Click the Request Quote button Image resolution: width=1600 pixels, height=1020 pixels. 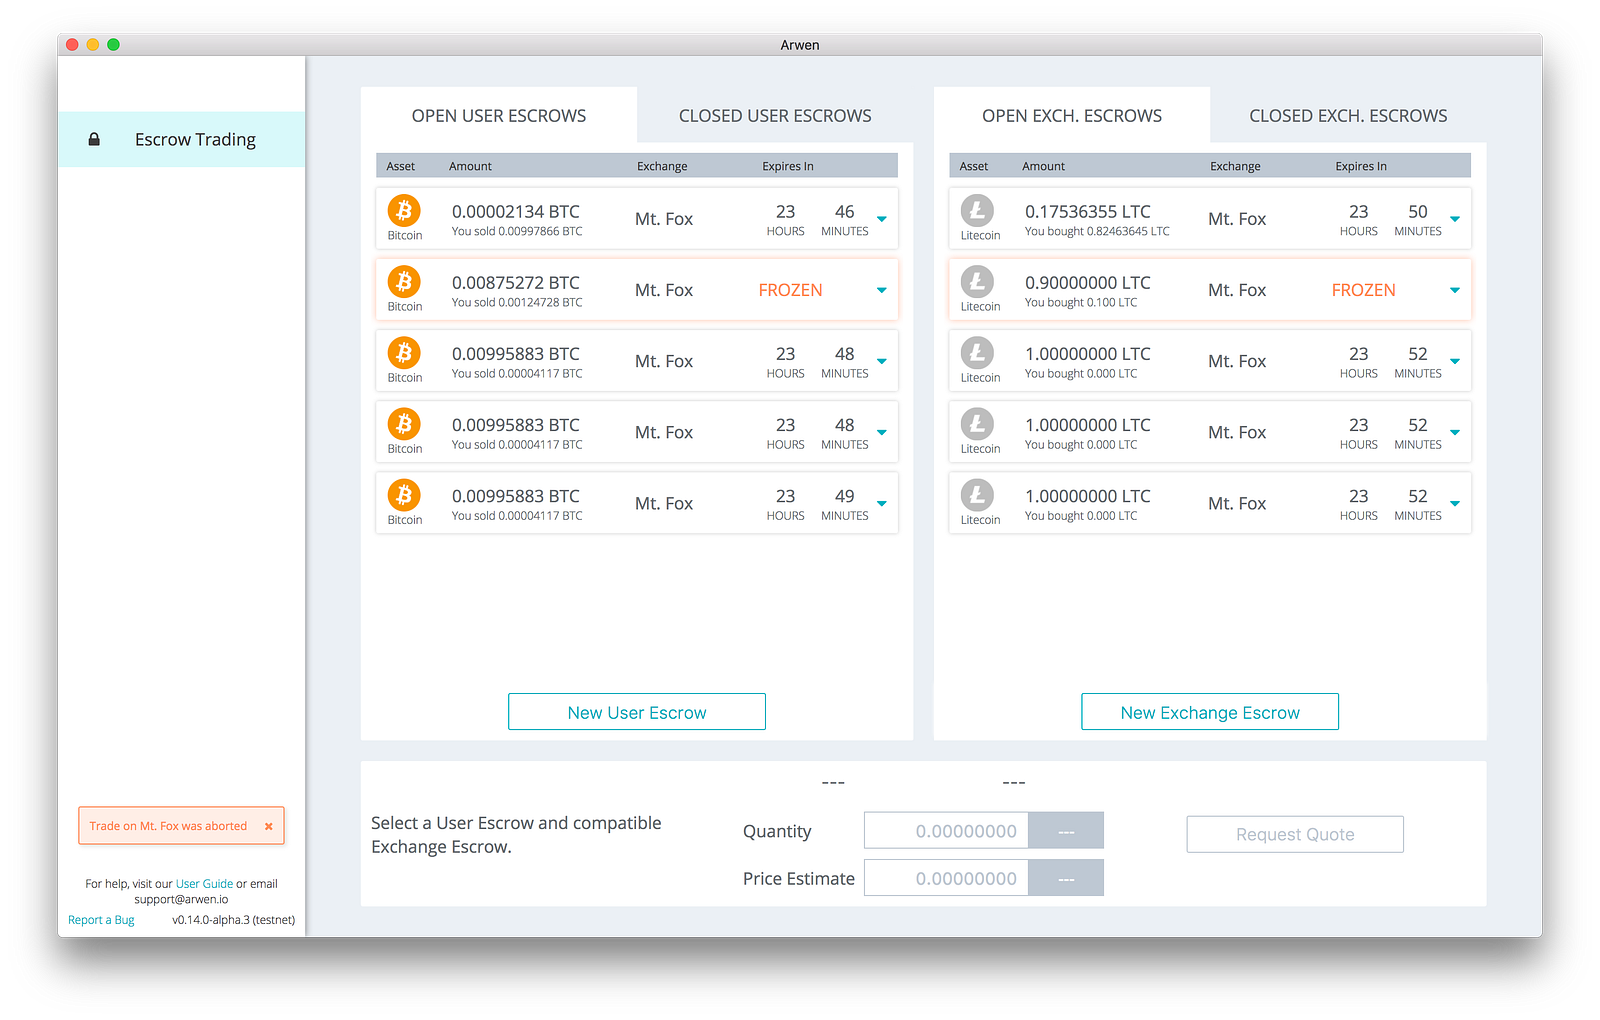[1295, 834]
